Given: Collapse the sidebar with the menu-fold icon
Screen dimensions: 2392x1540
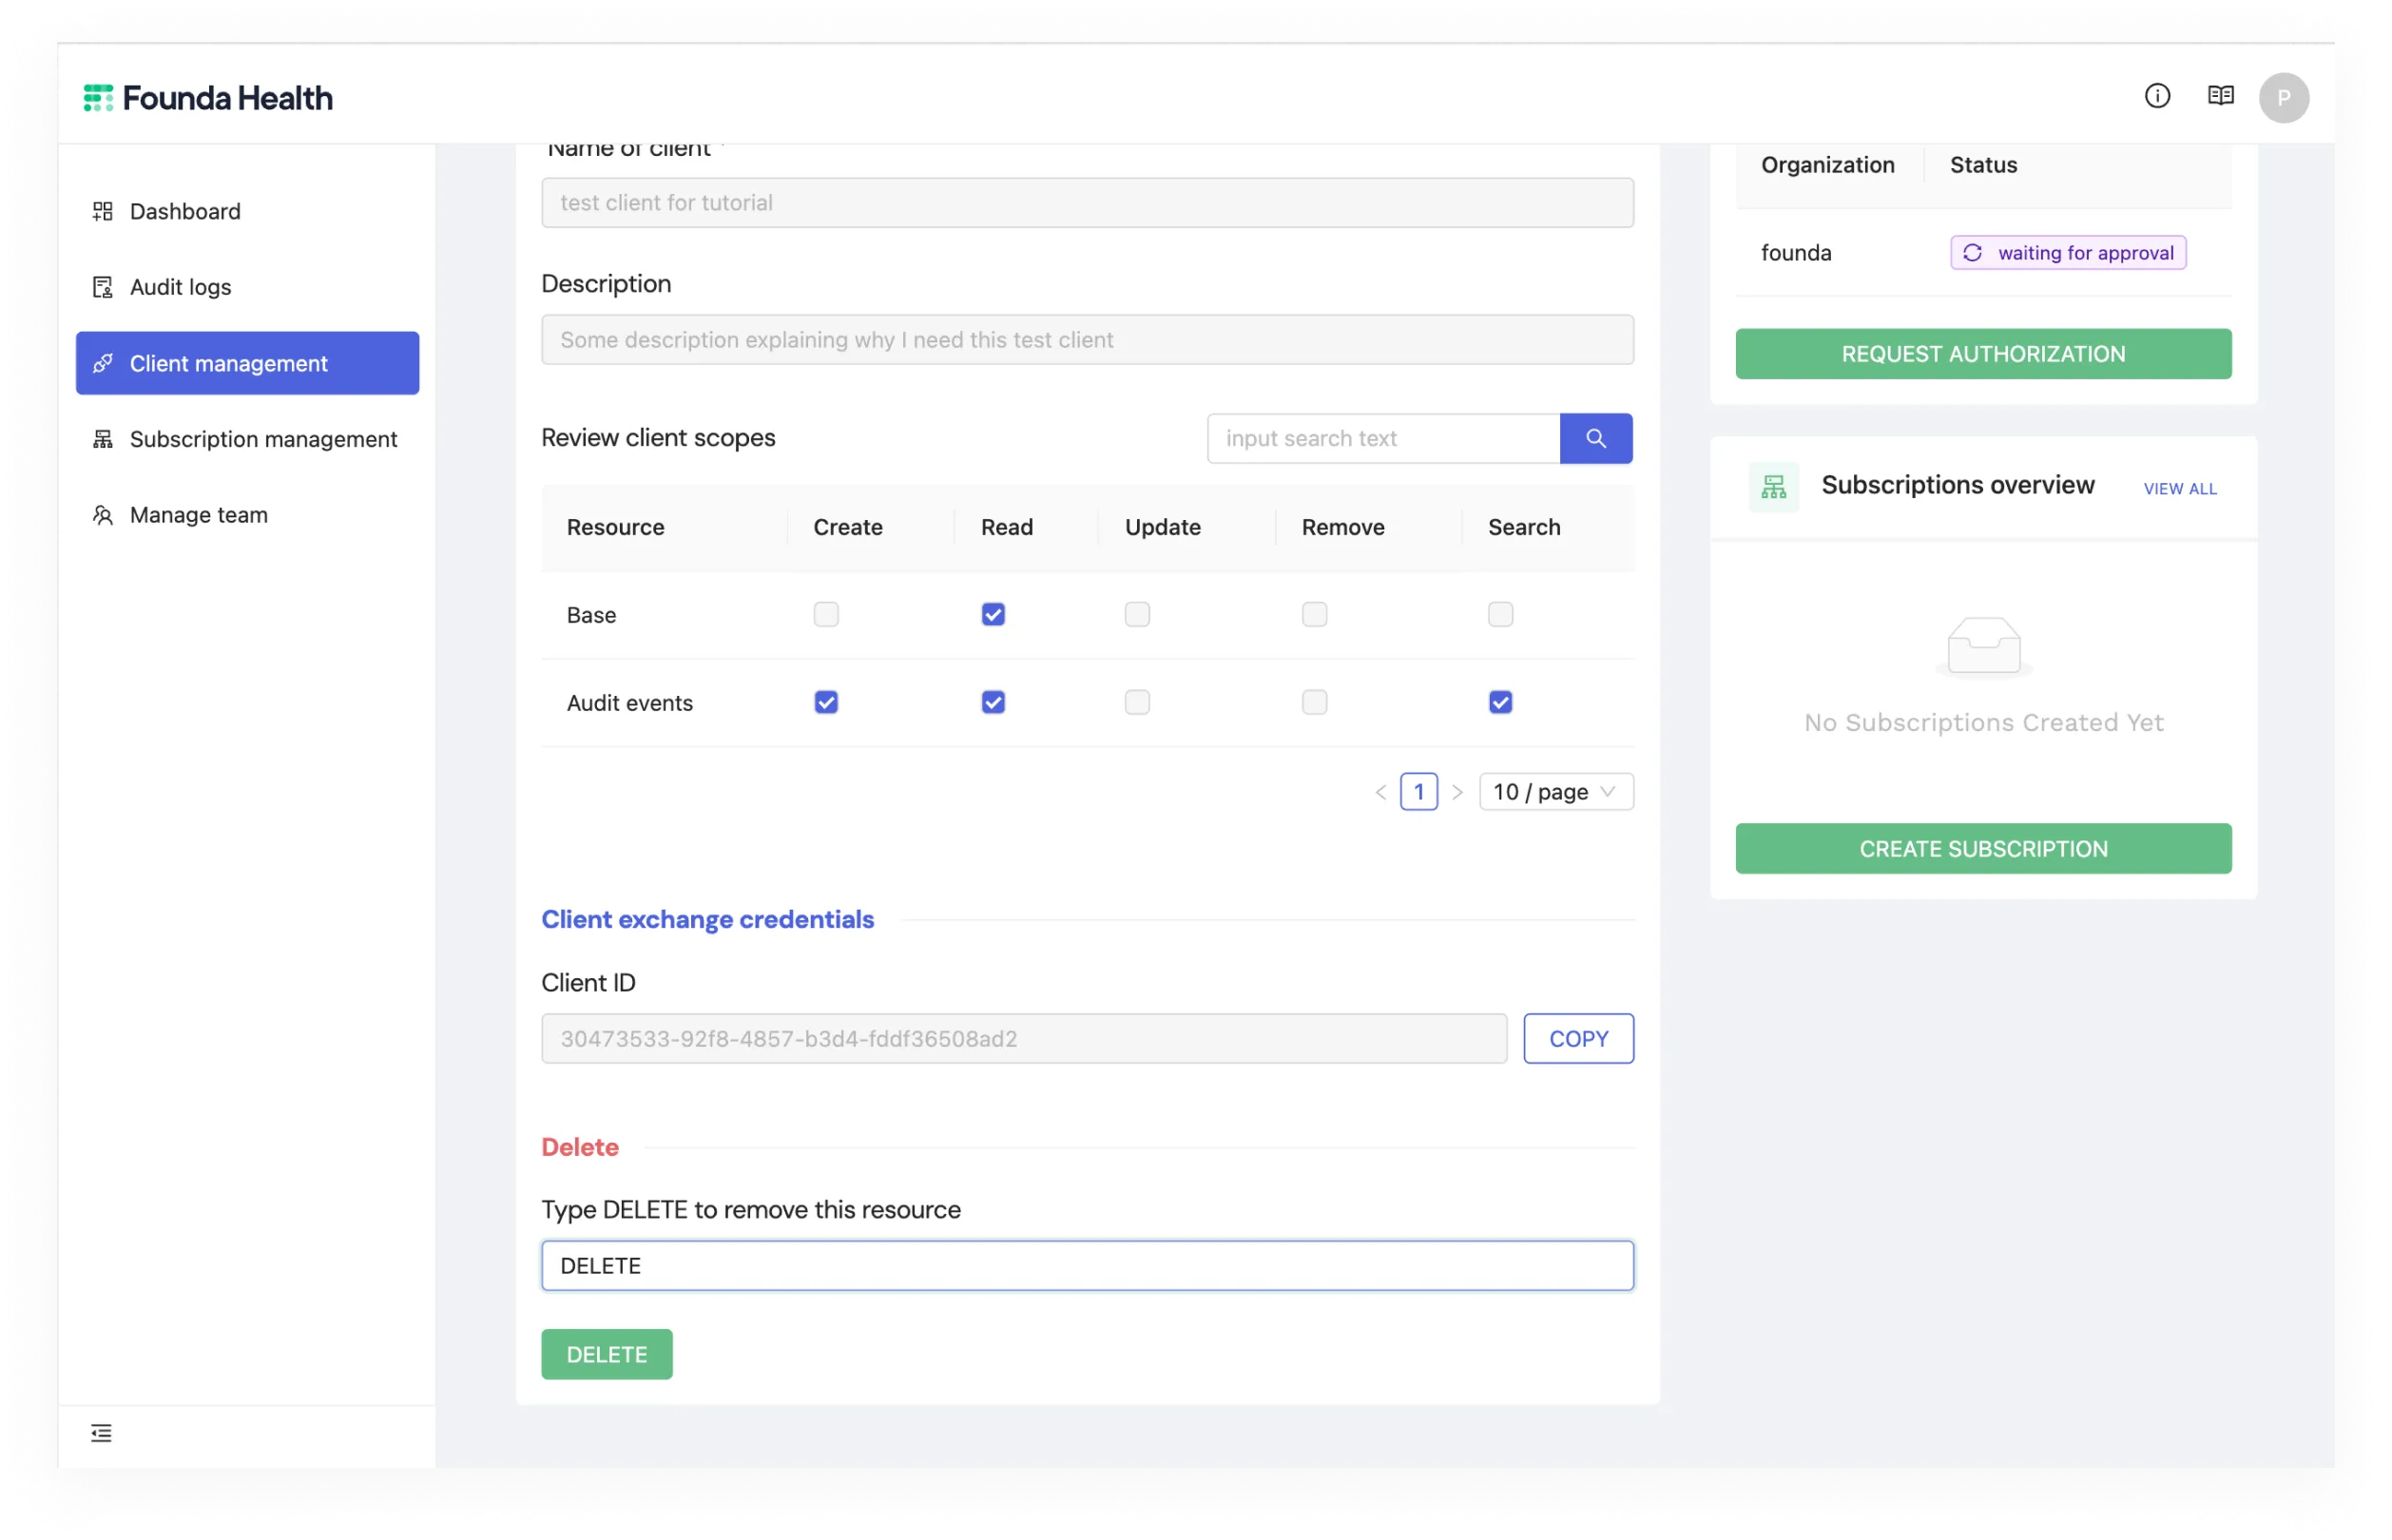Looking at the screenshot, I should click(101, 1432).
